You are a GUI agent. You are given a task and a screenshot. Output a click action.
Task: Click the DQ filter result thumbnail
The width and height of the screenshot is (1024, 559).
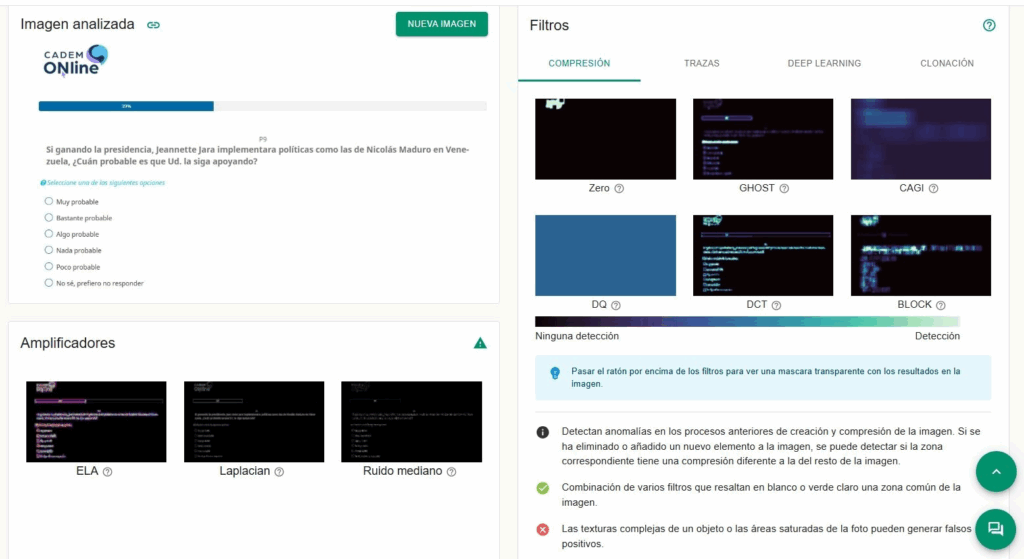tap(605, 255)
